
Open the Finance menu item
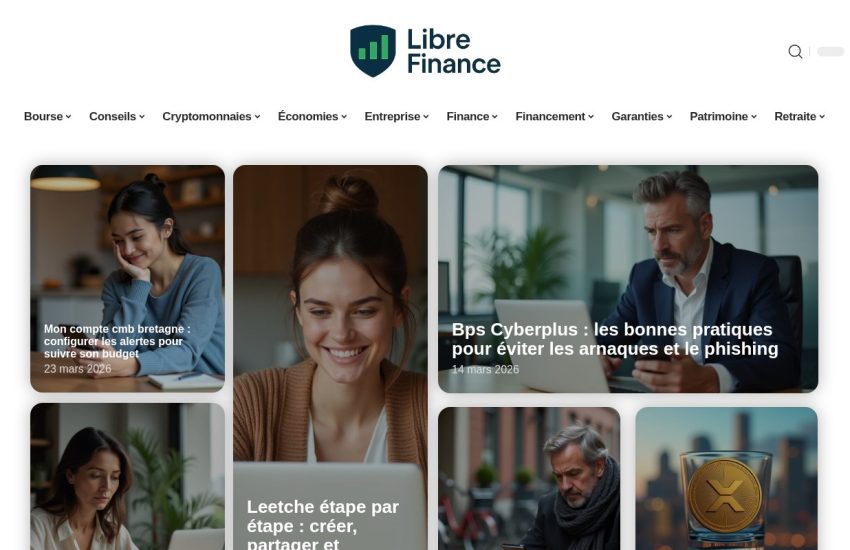[472, 117]
